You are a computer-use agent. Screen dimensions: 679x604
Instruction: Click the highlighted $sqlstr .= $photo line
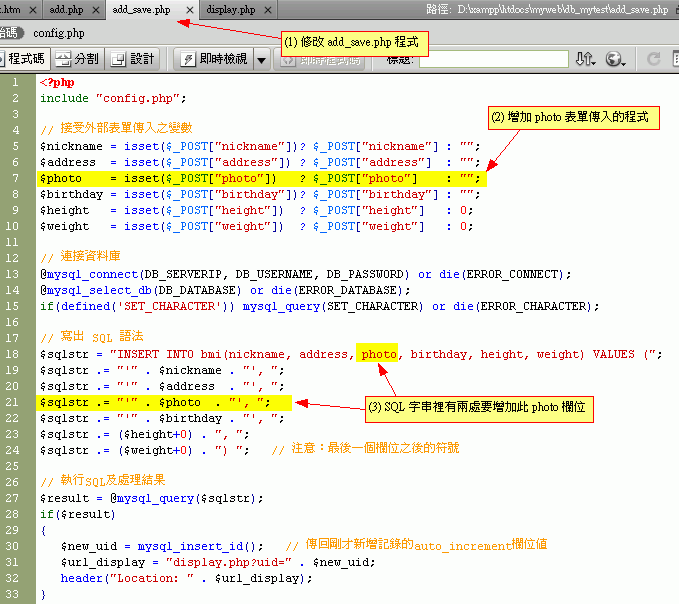(x=165, y=403)
